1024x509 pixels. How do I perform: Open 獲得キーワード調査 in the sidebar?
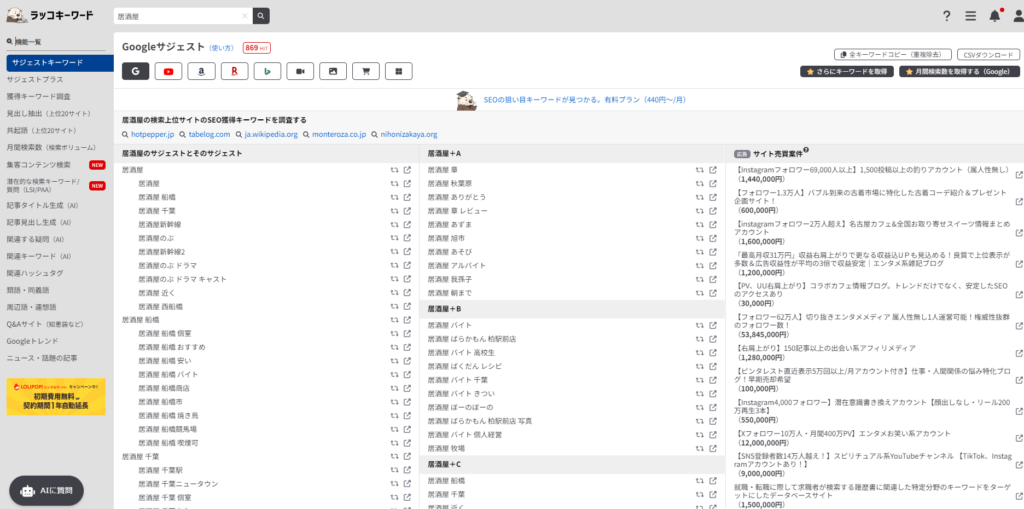[39, 97]
